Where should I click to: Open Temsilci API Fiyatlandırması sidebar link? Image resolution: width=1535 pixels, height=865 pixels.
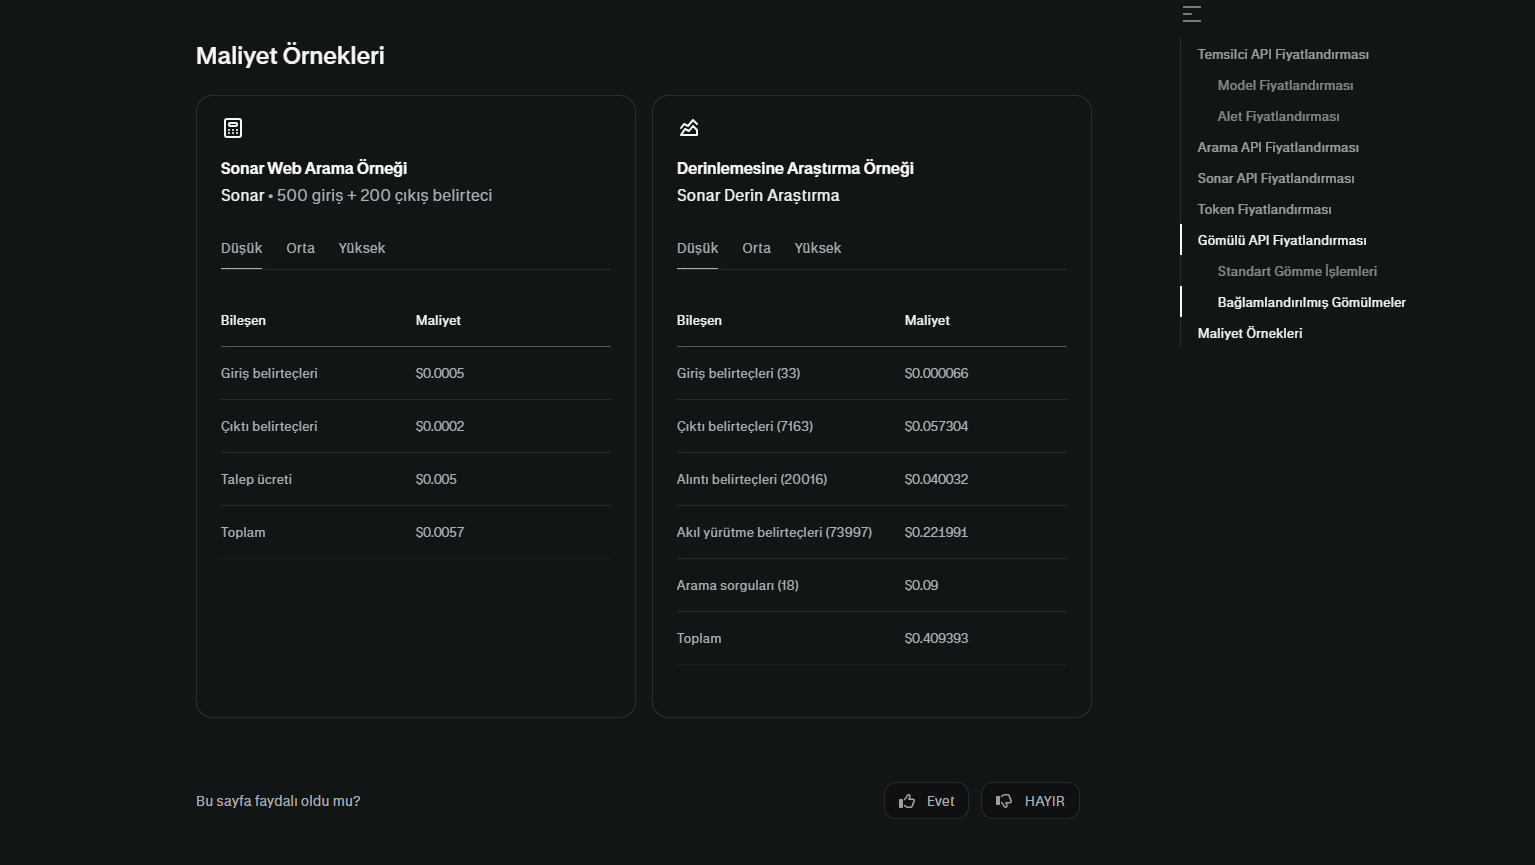pos(1283,54)
